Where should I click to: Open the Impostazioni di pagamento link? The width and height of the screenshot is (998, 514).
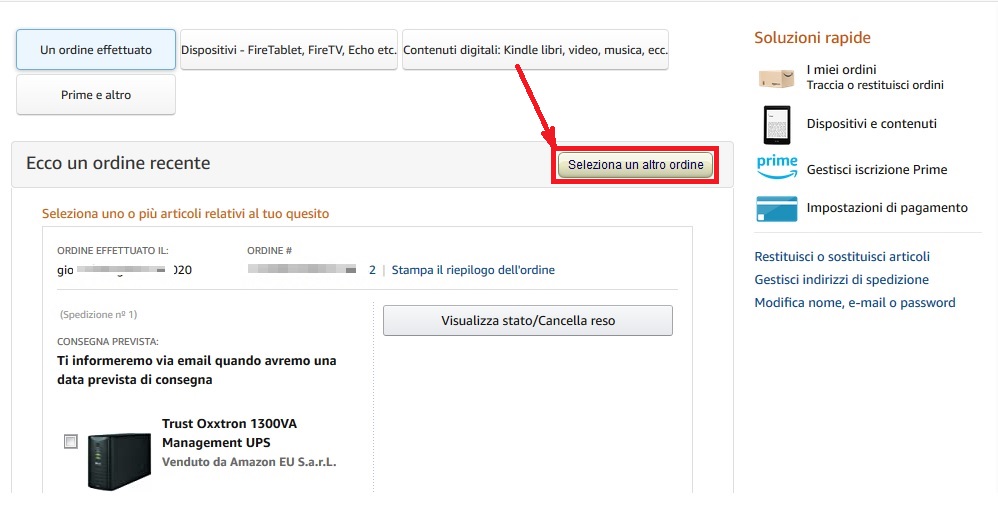(887, 208)
